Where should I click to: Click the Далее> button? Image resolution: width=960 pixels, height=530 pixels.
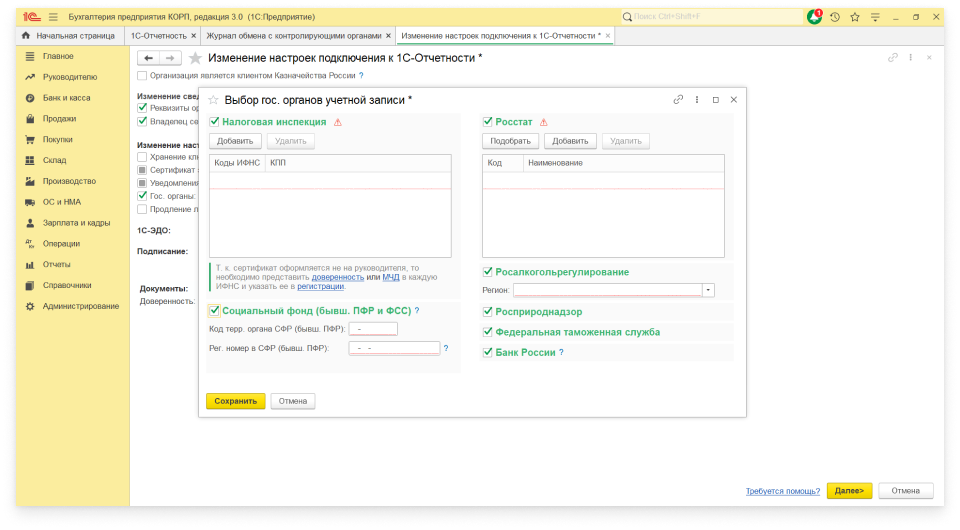(849, 491)
